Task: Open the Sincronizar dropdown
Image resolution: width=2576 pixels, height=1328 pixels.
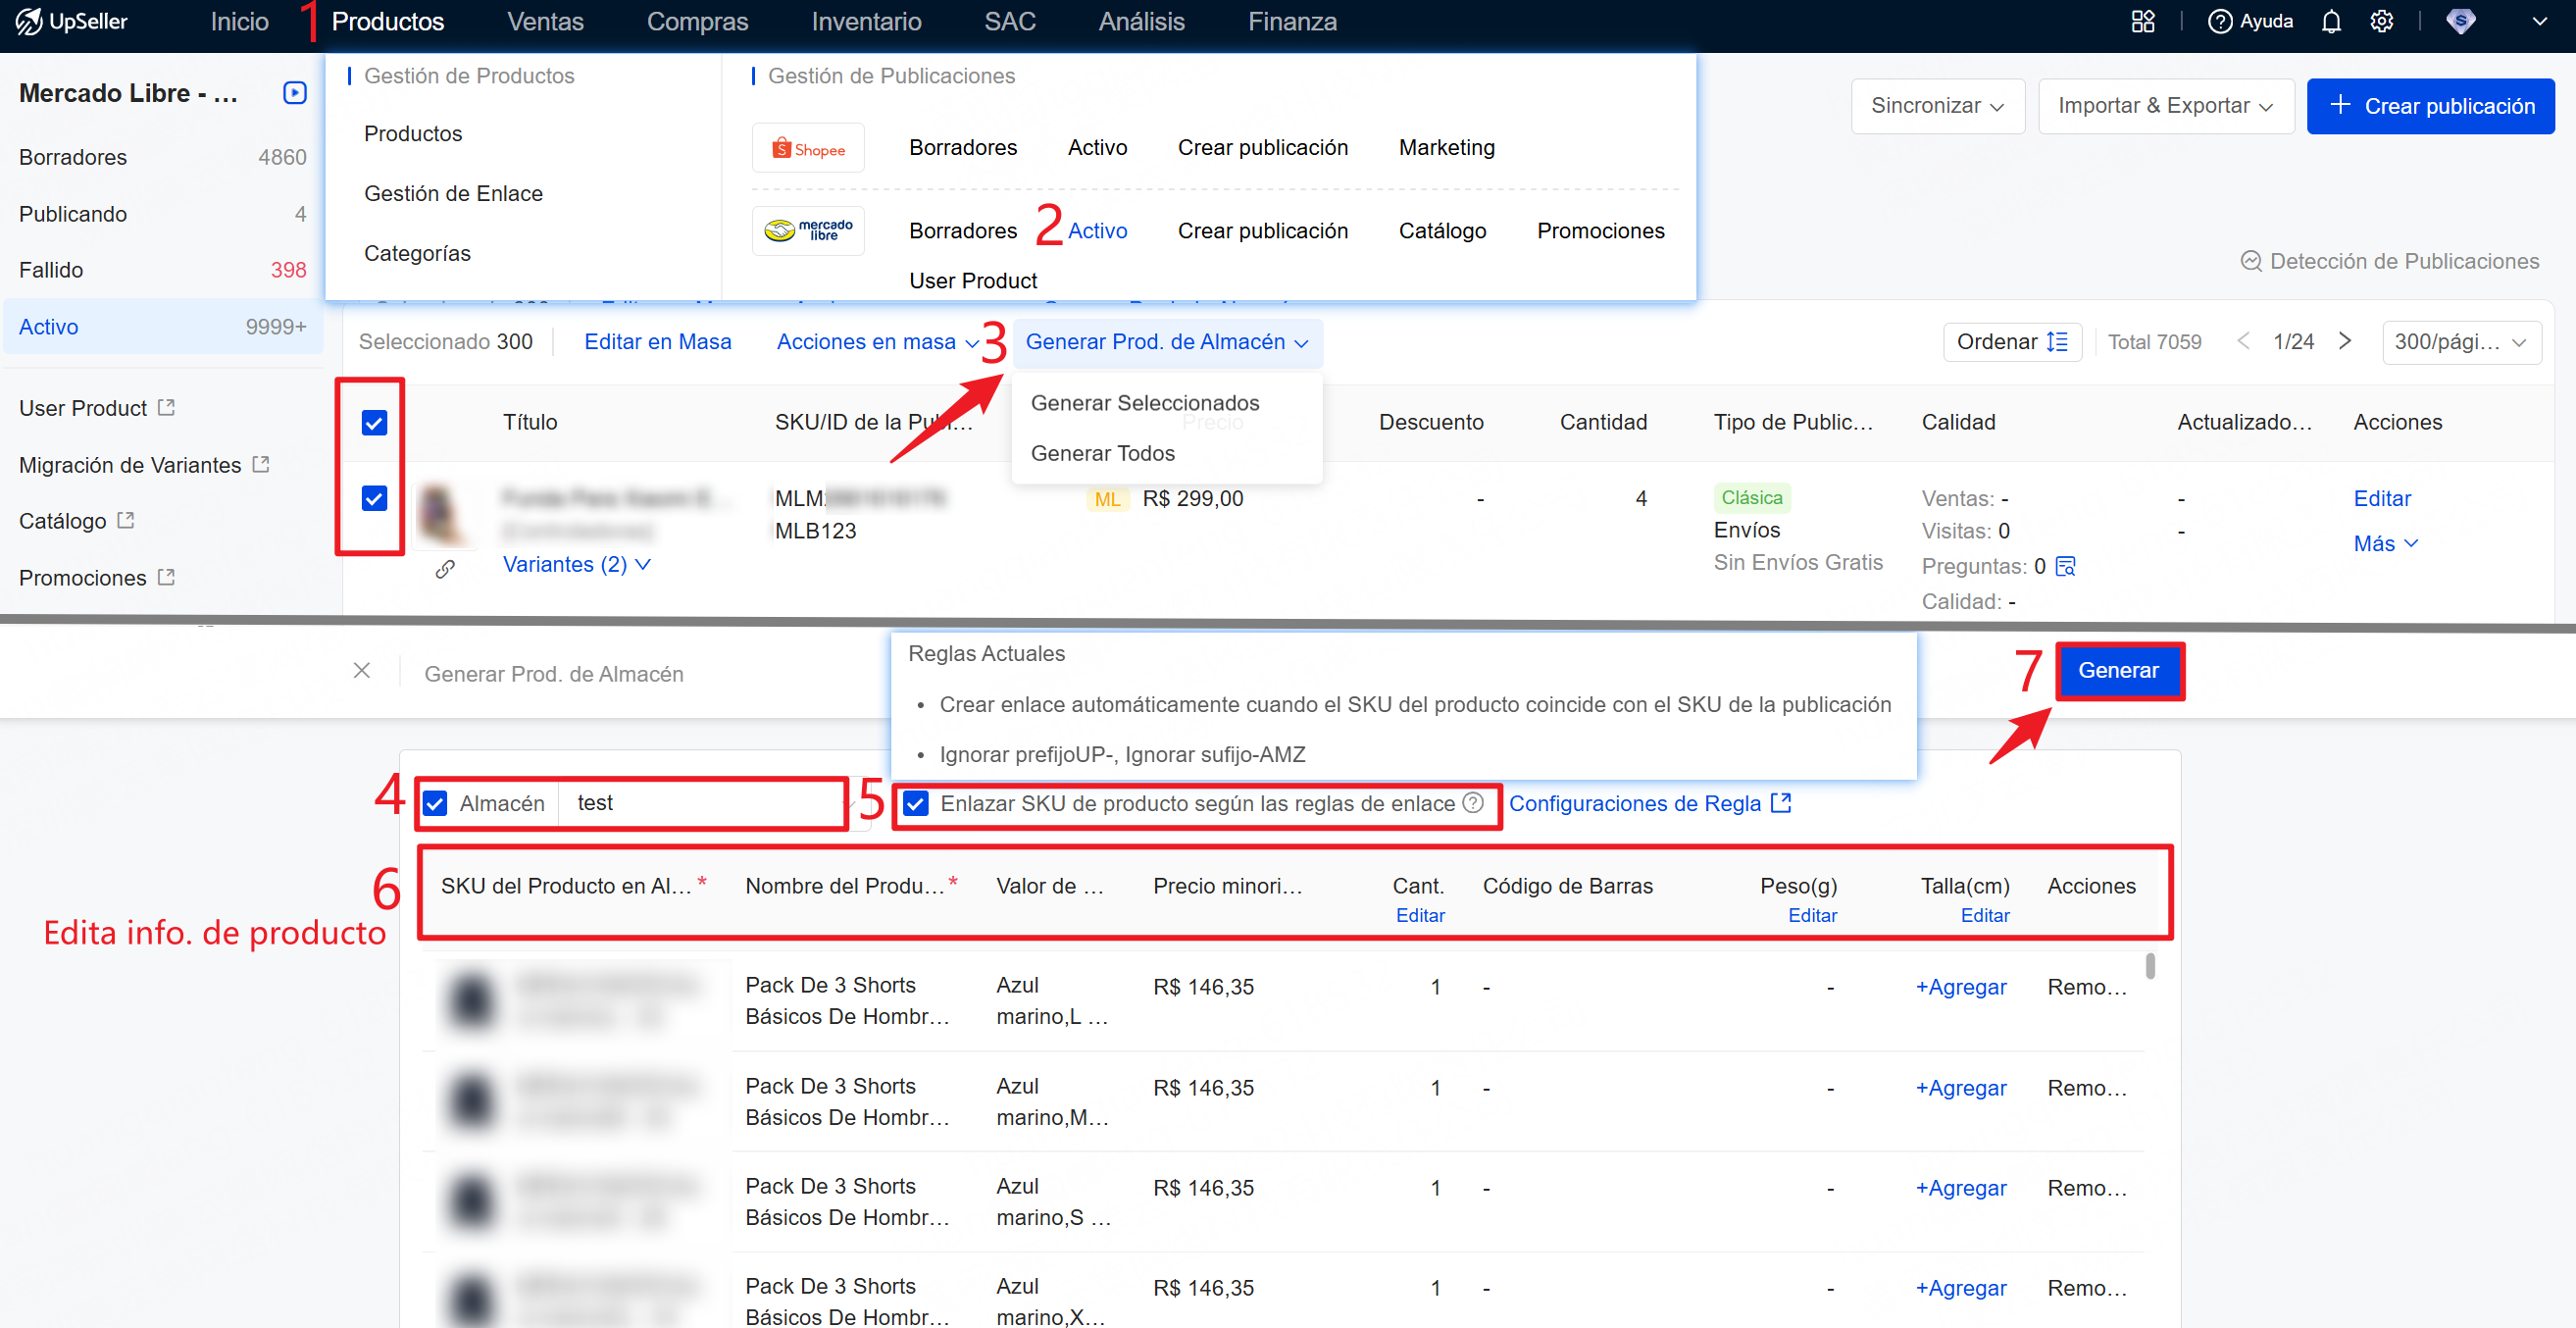Action: click(1937, 106)
